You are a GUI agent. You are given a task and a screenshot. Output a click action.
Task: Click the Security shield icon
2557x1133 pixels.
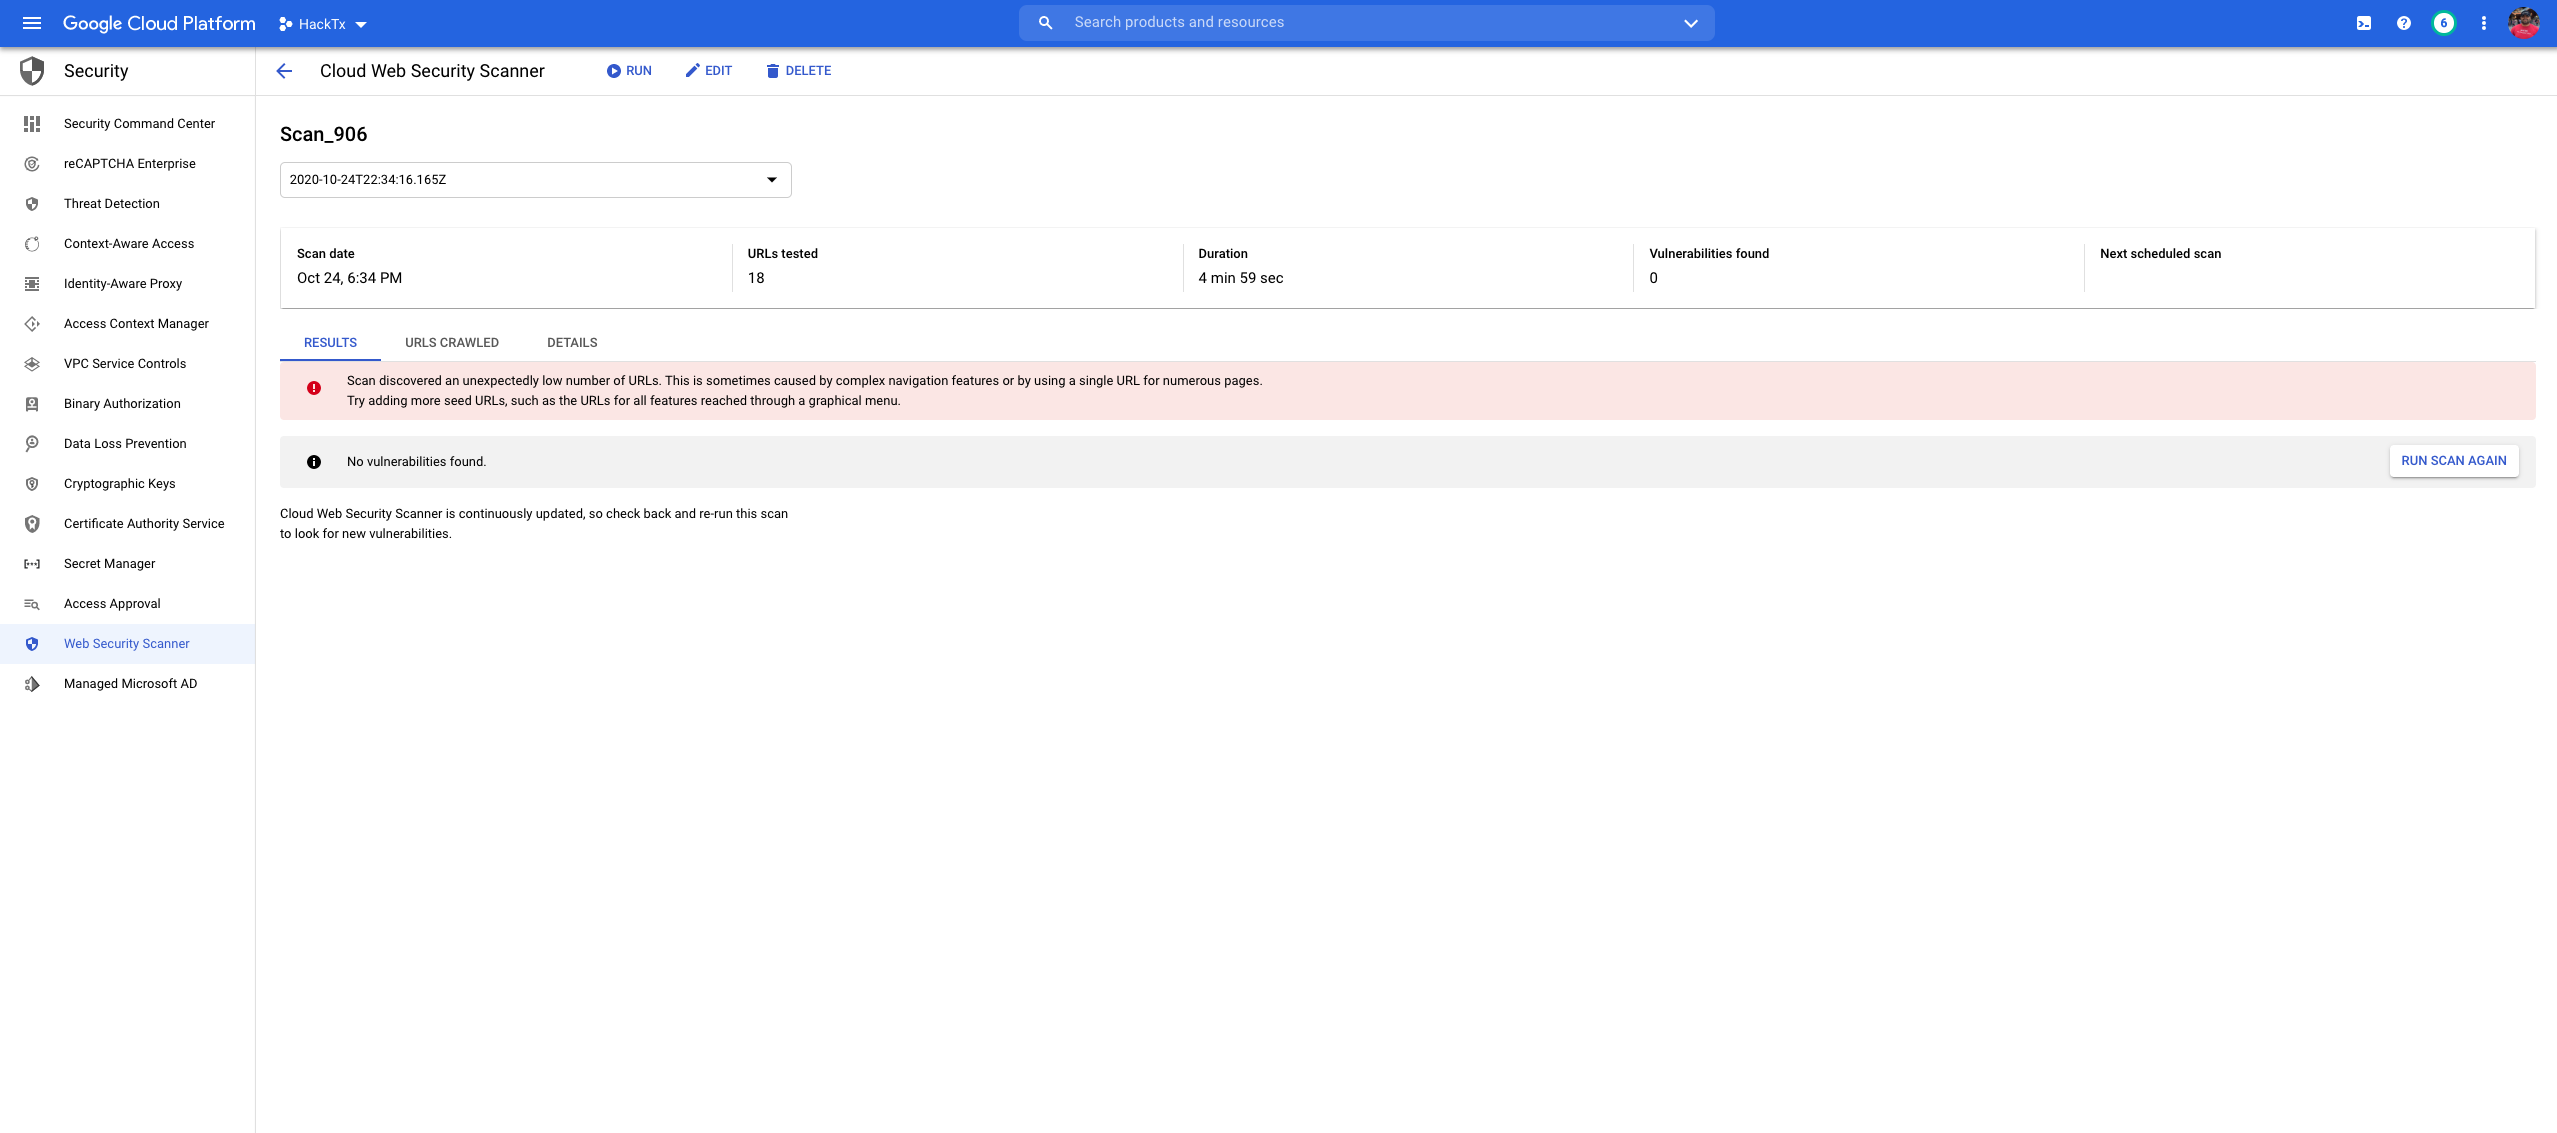(32, 71)
